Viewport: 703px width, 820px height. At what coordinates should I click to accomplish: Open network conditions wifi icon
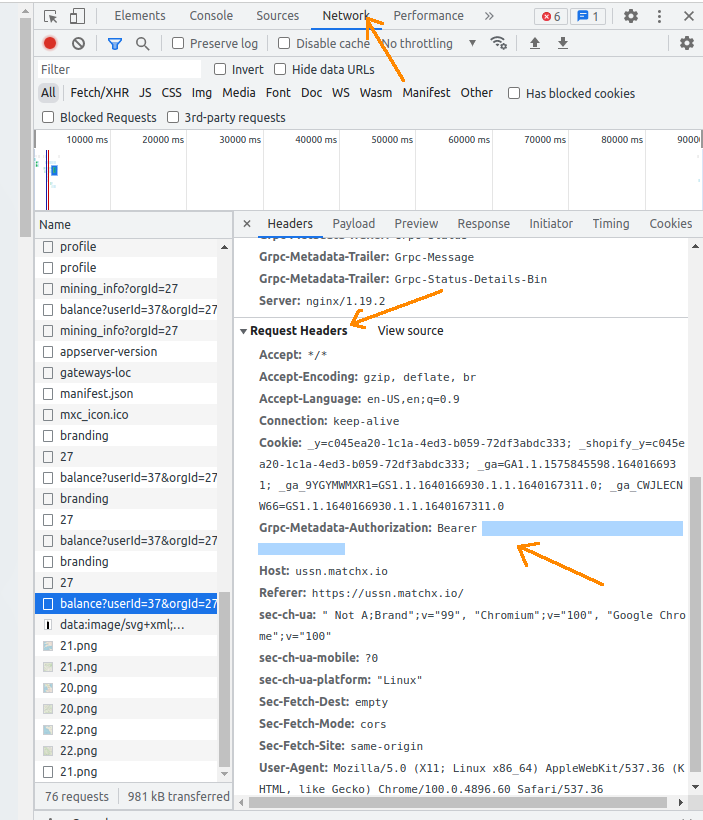coord(498,43)
